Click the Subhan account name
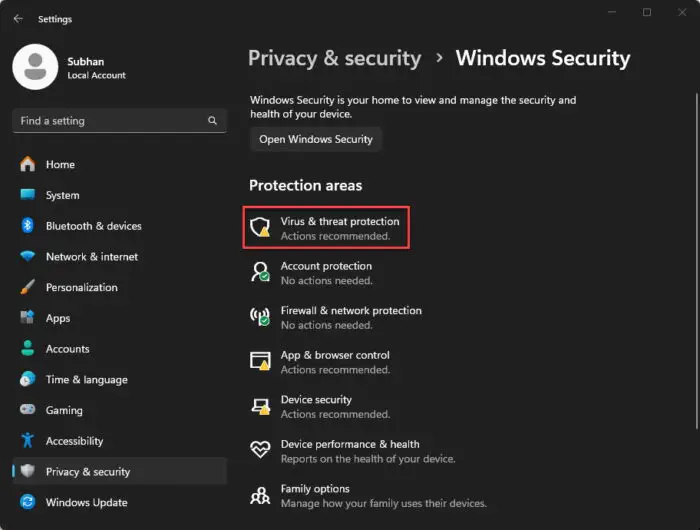 (86, 62)
